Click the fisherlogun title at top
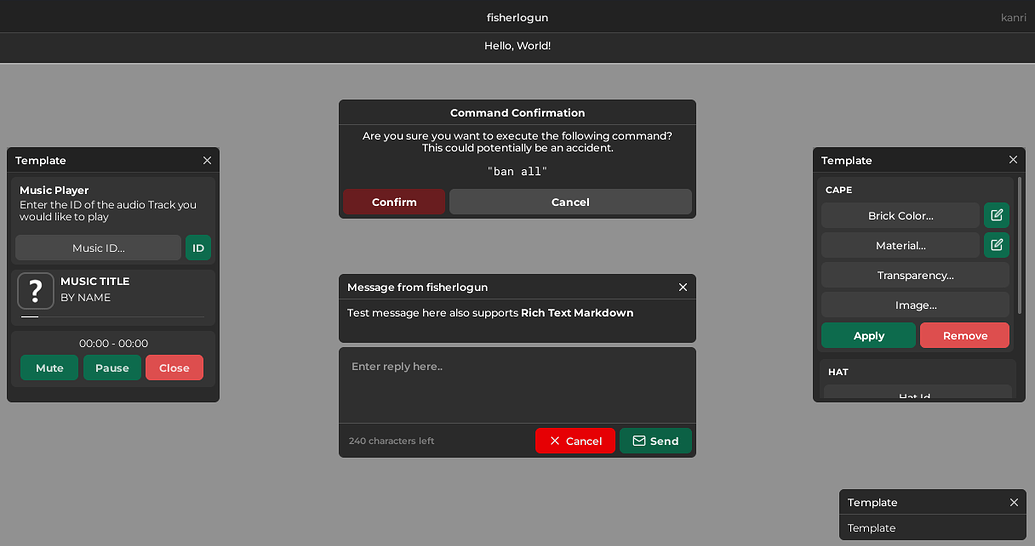 pos(518,17)
